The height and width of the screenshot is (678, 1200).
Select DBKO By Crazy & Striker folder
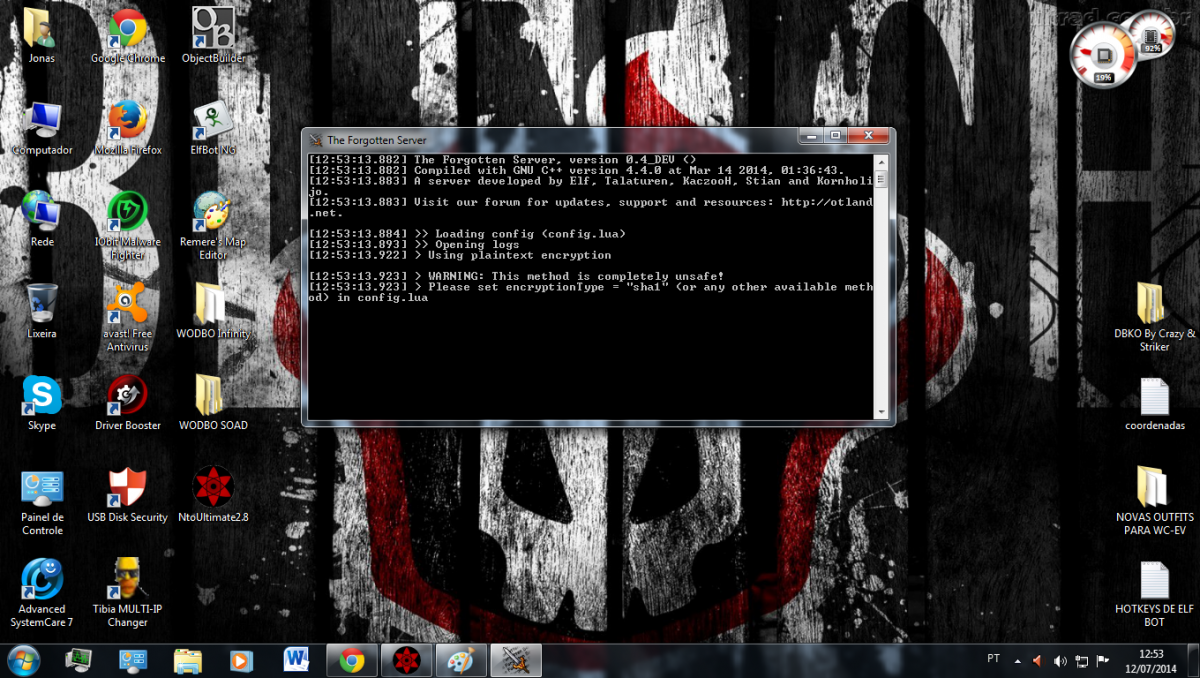coord(1154,317)
